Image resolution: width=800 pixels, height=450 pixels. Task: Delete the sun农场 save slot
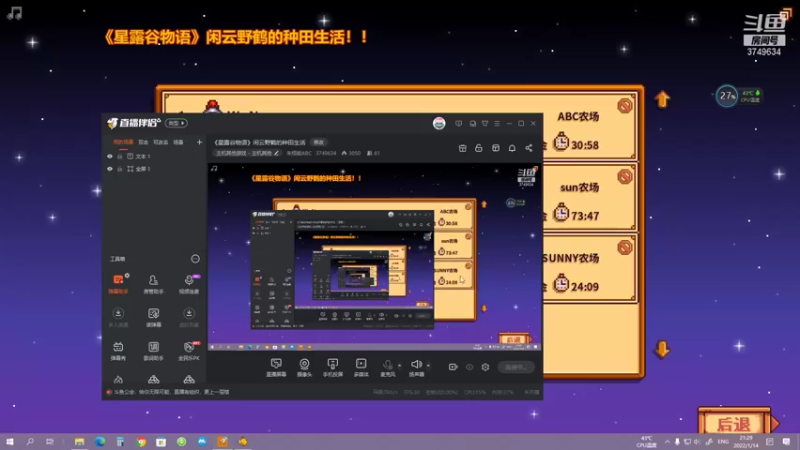pos(624,177)
